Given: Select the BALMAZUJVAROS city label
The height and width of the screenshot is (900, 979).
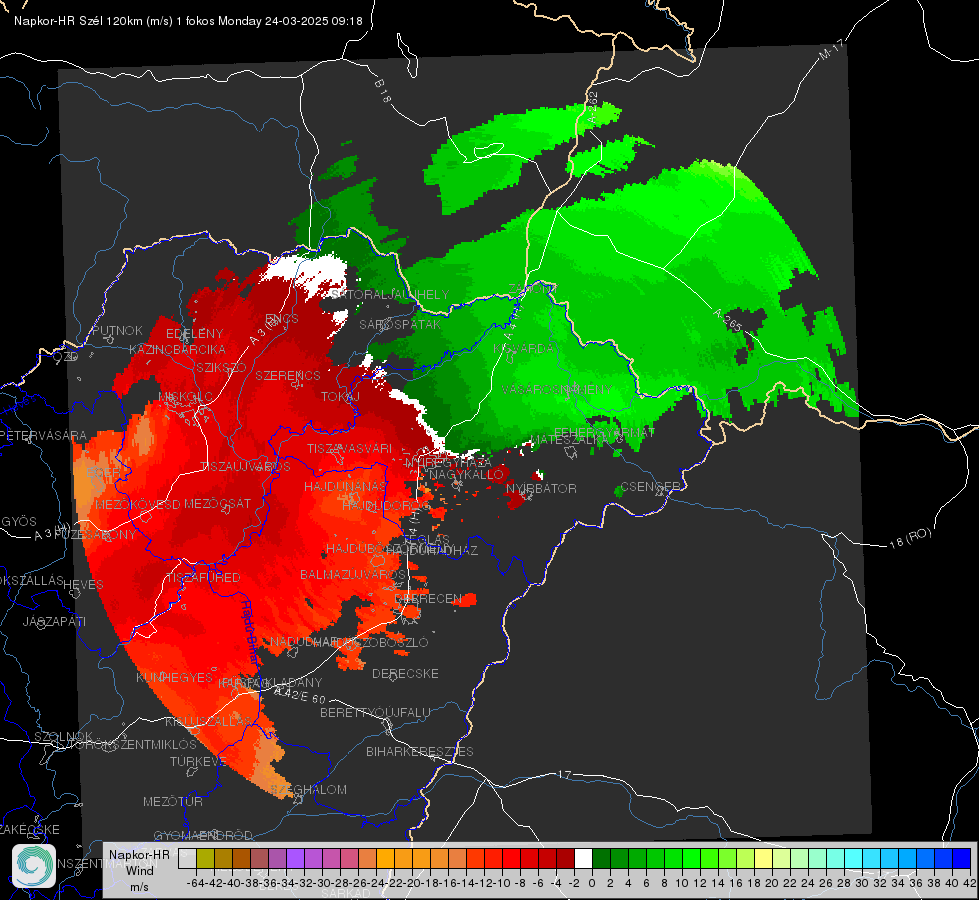Looking at the screenshot, I should pos(353,574).
